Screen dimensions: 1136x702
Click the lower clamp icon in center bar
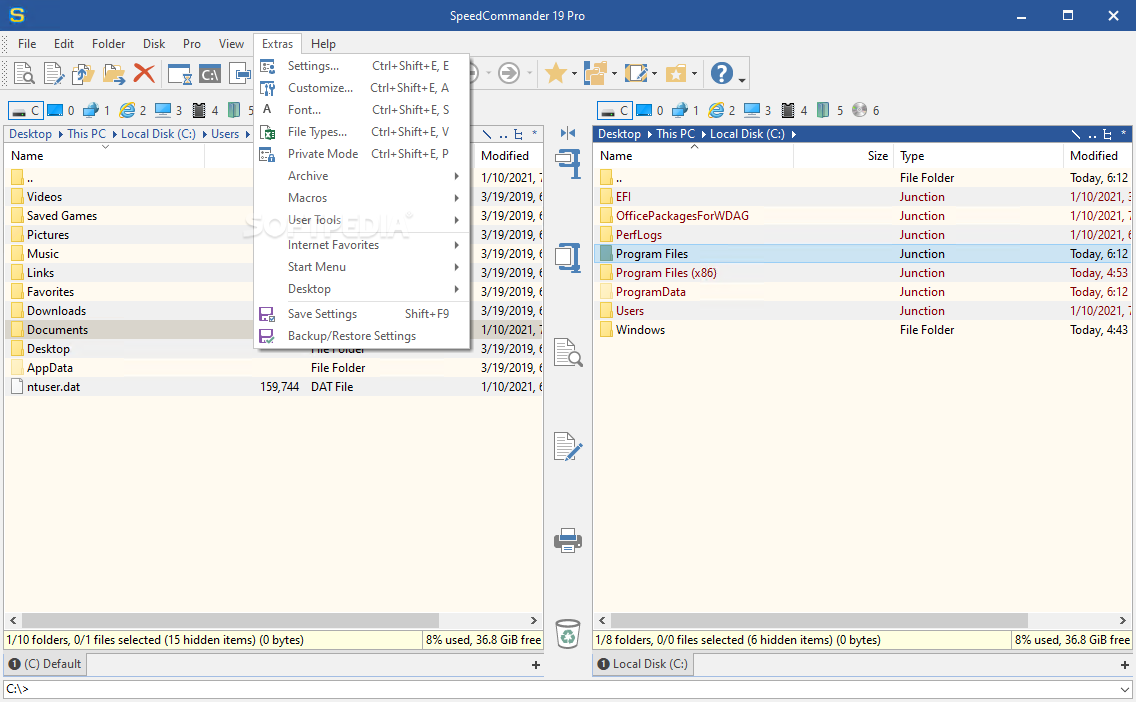[x=568, y=257]
